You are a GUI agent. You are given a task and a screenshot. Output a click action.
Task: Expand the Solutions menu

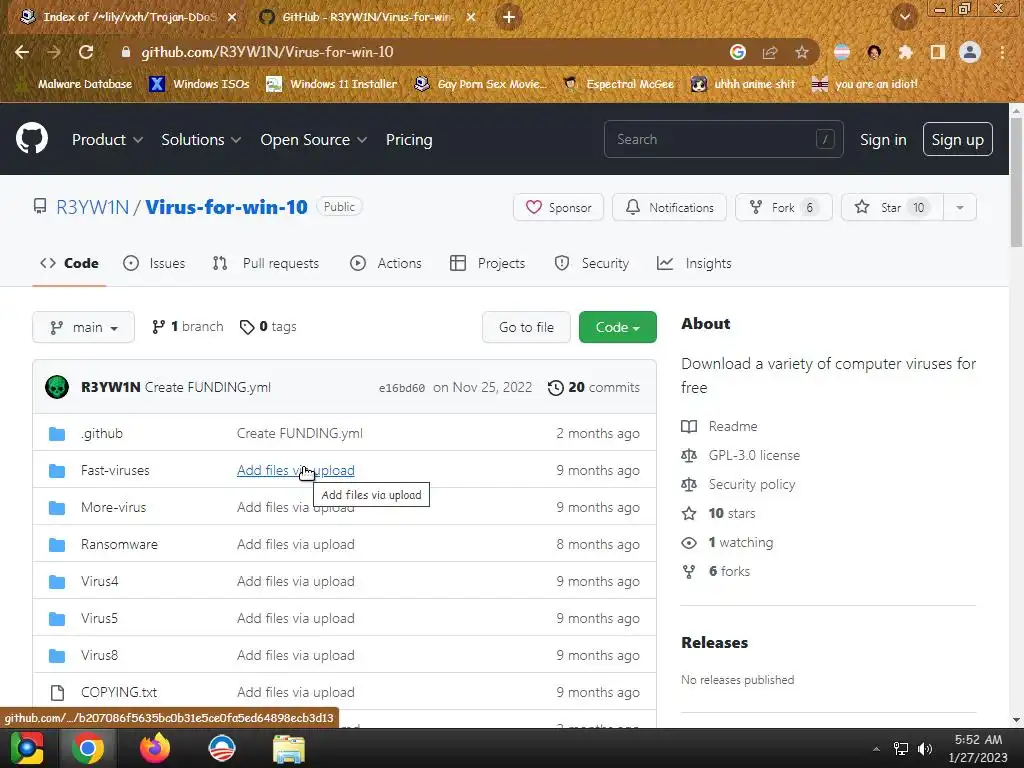(201, 140)
